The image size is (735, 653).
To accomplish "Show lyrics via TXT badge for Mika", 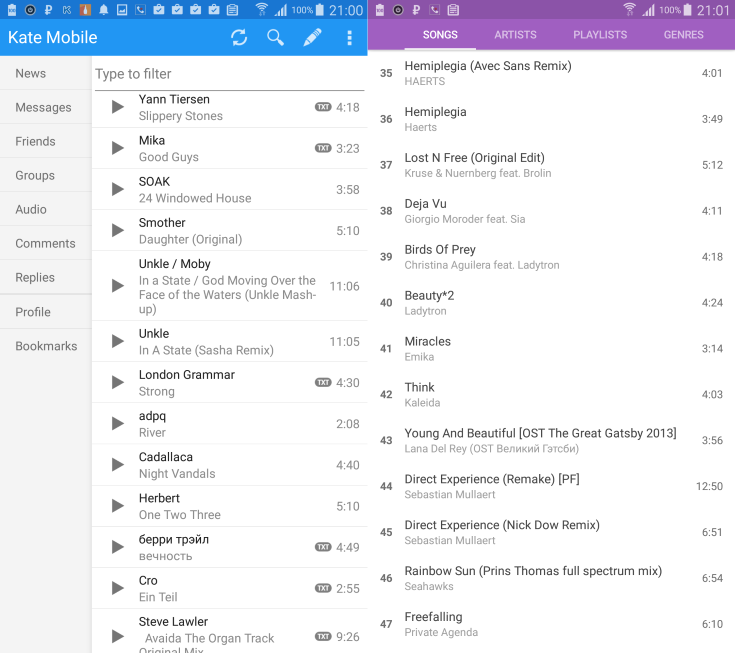I will point(323,148).
